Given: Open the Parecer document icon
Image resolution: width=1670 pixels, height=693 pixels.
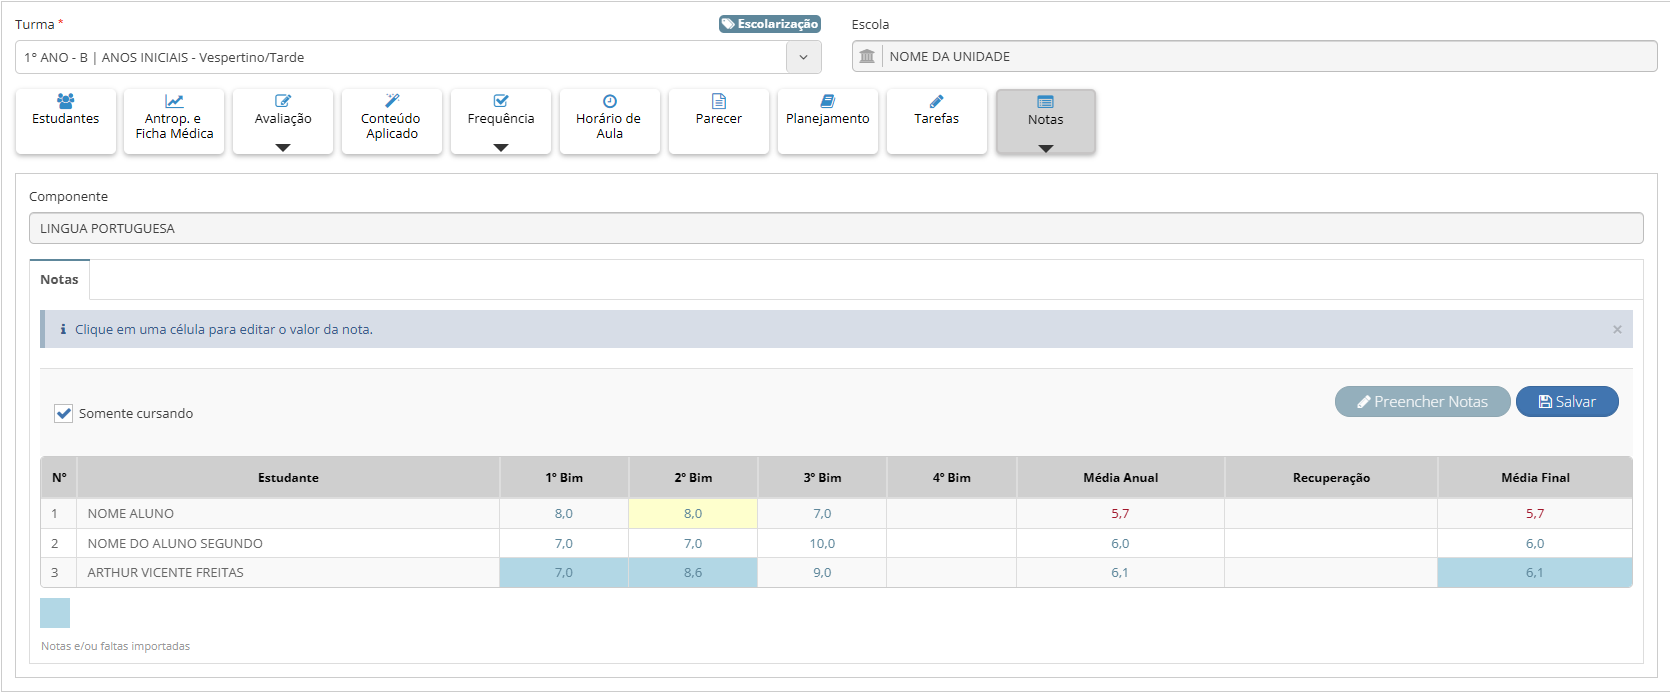Looking at the screenshot, I should click(x=719, y=101).
